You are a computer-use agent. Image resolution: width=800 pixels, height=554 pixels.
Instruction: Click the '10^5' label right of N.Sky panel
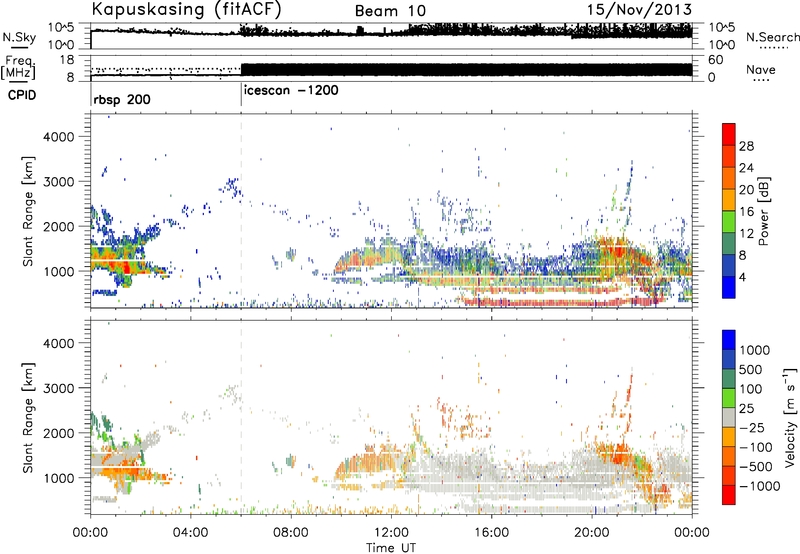coord(721,28)
